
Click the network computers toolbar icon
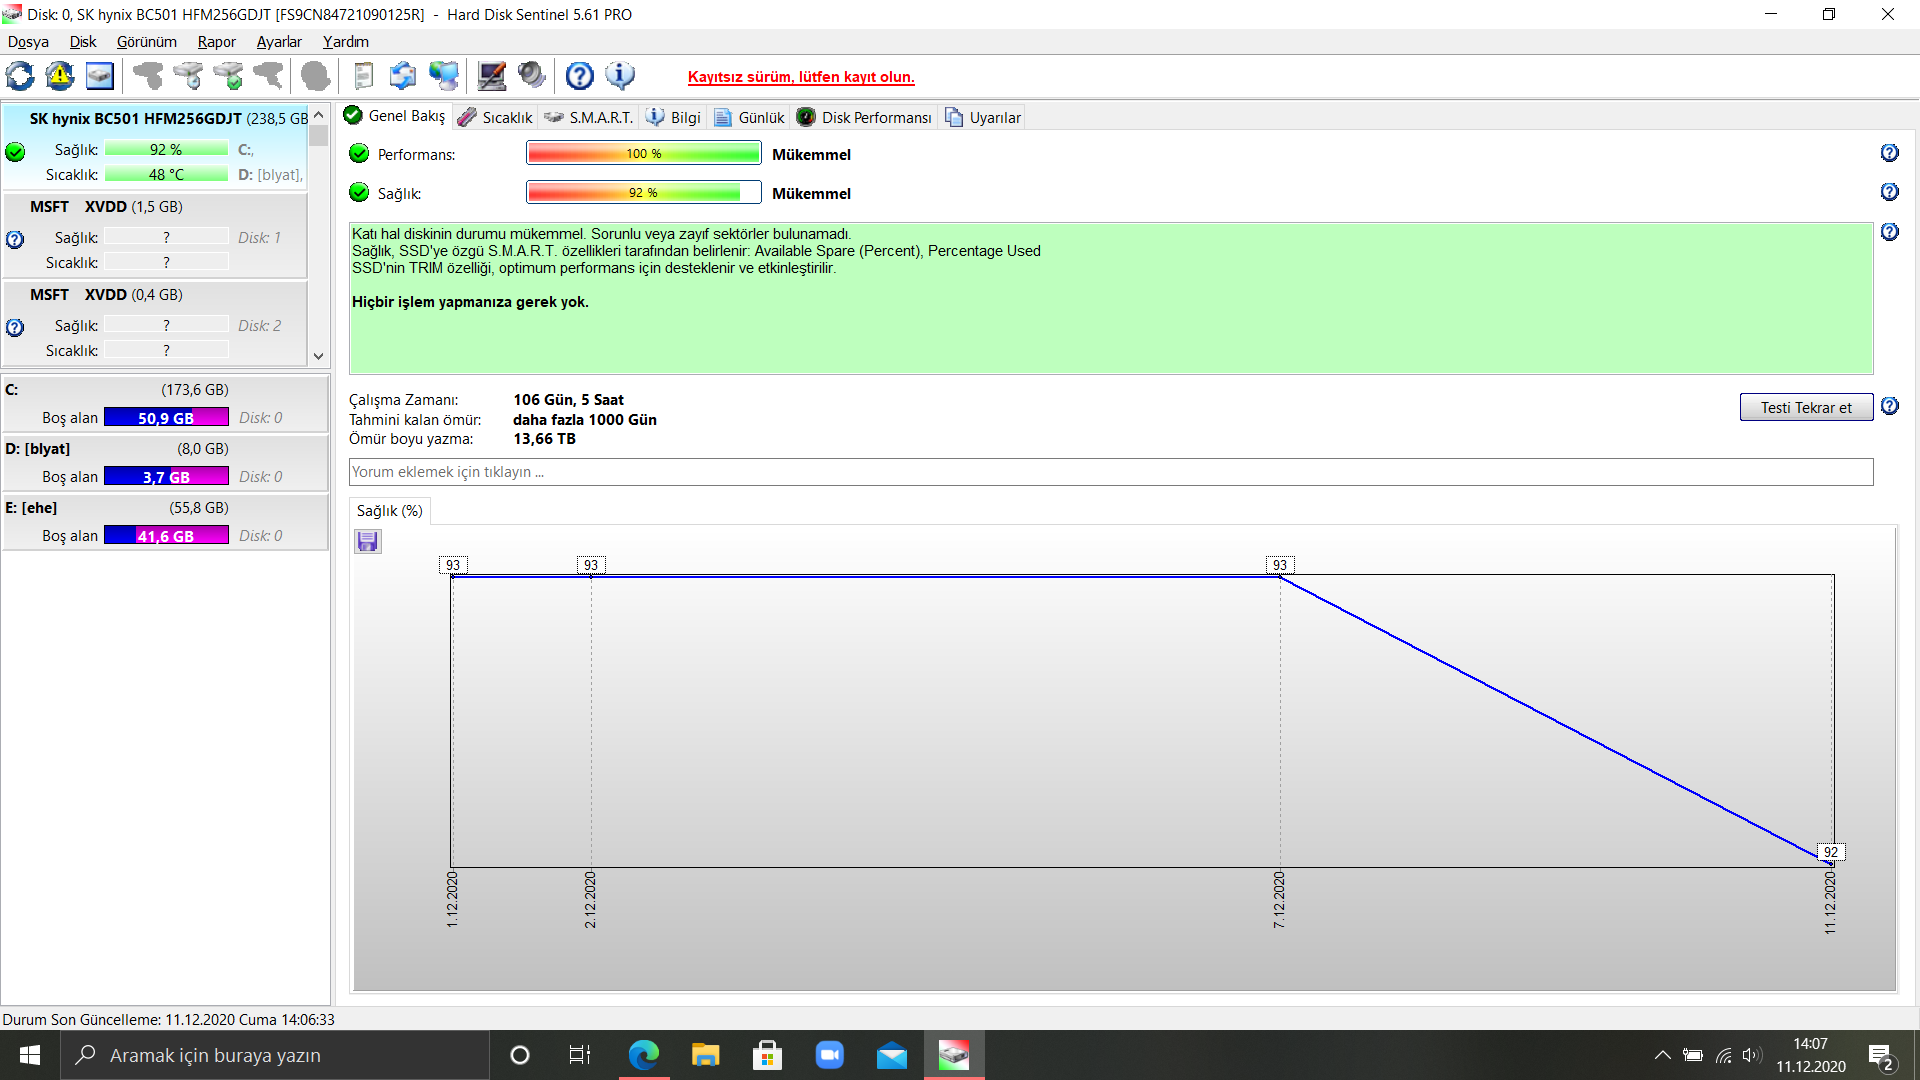(443, 76)
